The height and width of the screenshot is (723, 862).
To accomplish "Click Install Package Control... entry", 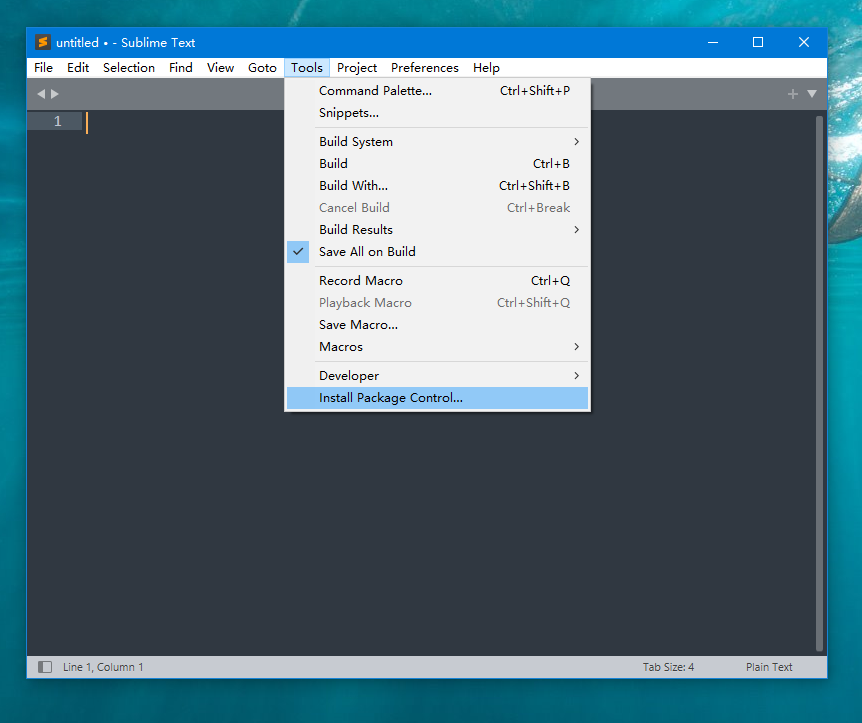I will 438,398.
